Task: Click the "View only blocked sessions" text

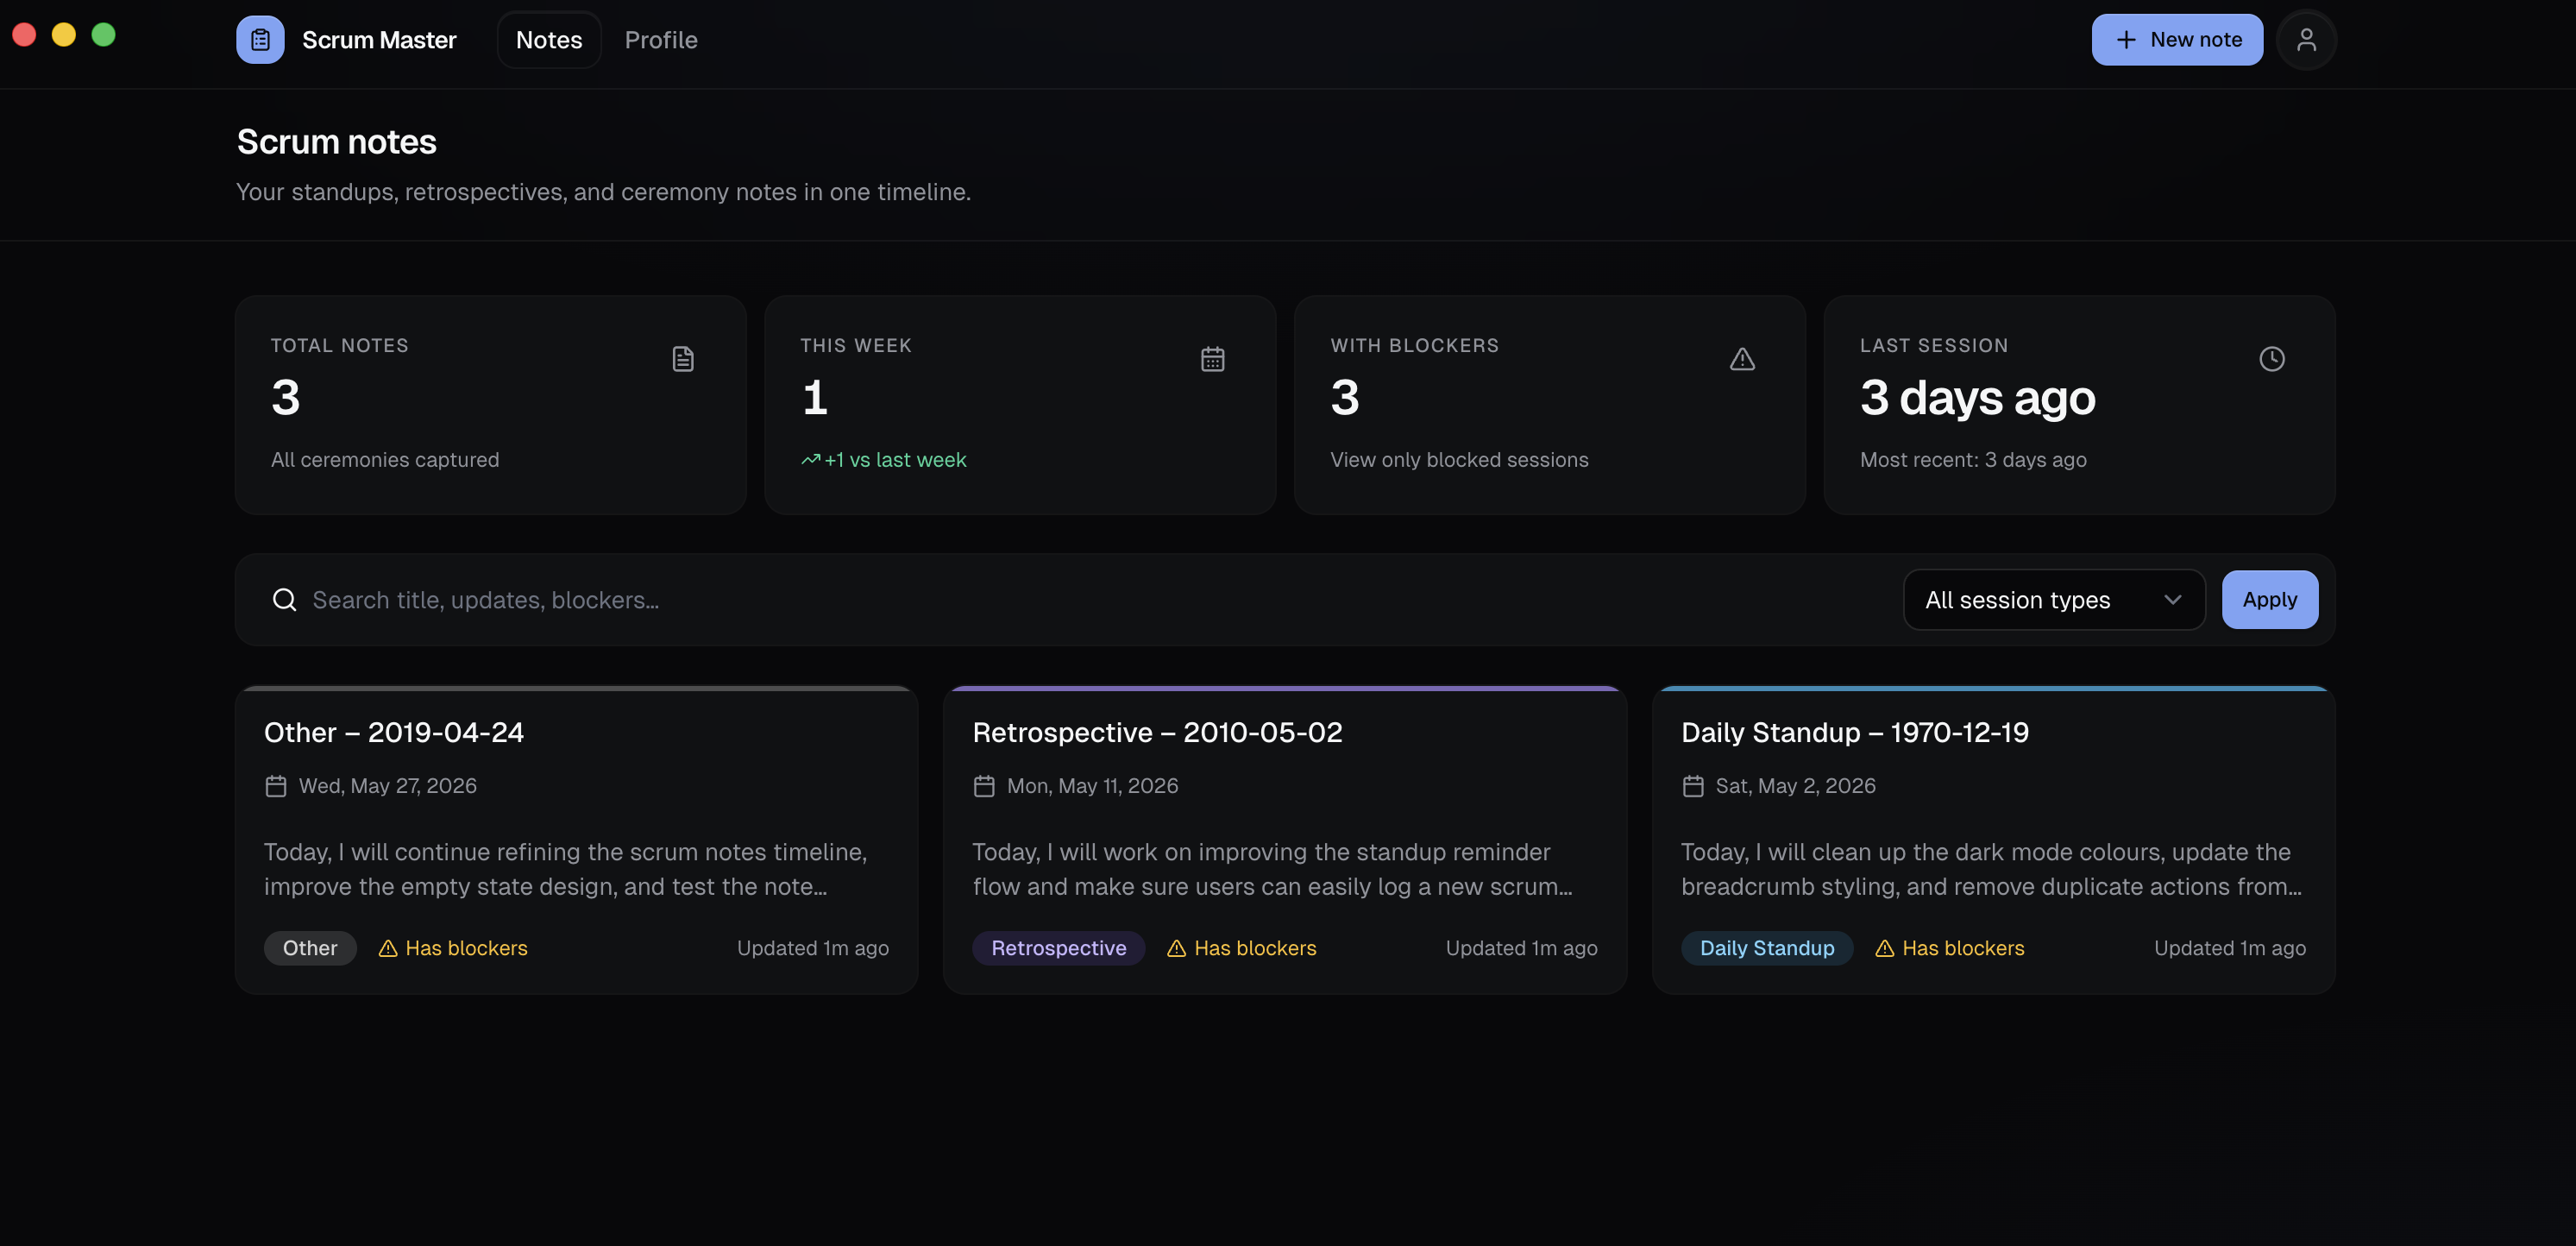Action: [1459, 460]
